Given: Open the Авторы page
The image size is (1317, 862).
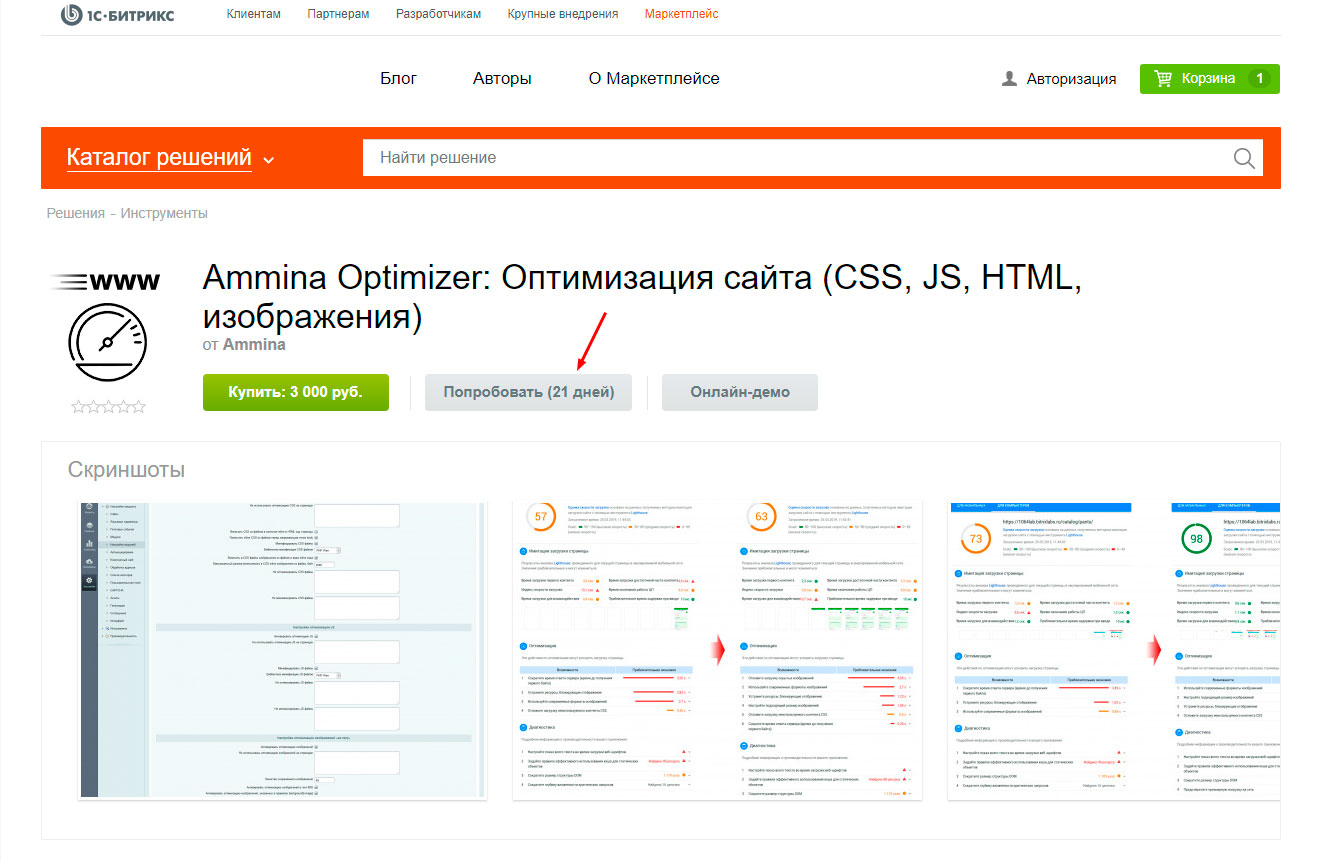Looking at the screenshot, I should coord(502,78).
